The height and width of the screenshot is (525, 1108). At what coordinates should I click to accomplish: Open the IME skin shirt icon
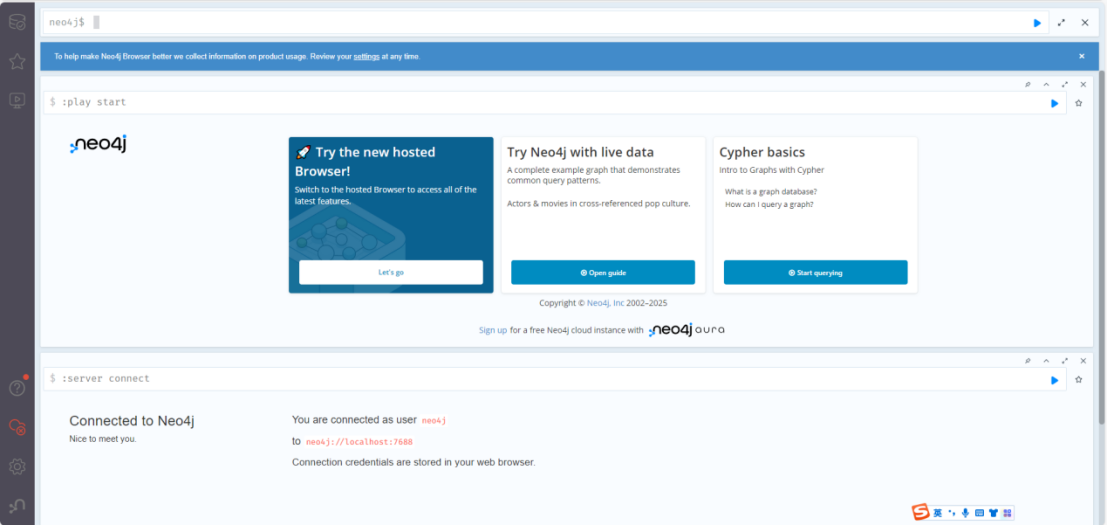point(994,512)
